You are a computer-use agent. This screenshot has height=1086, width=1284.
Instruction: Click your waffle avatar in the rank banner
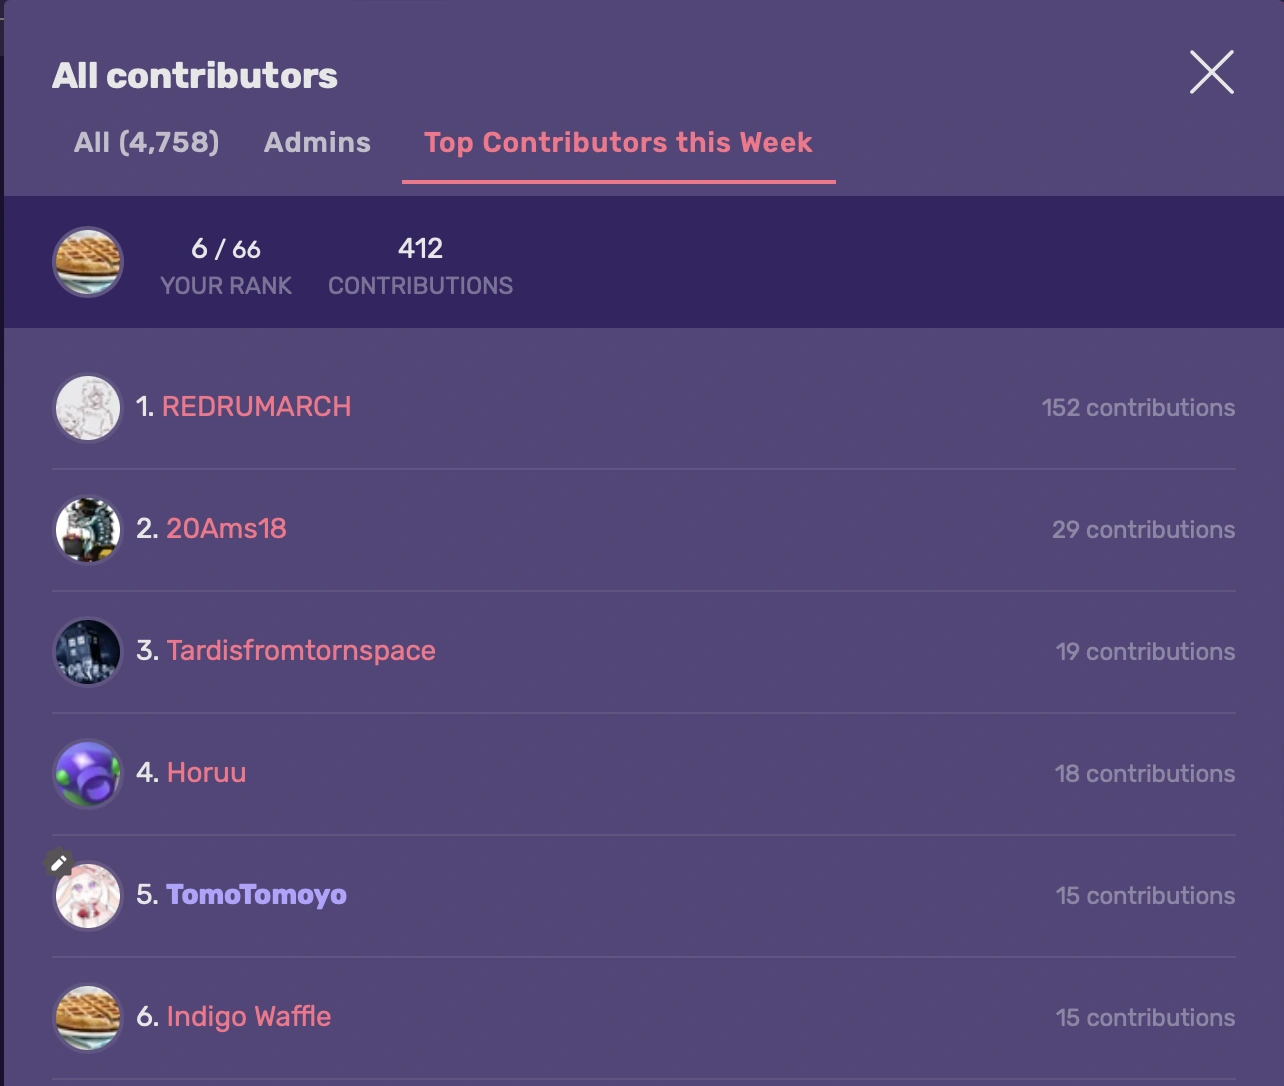[87, 262]
